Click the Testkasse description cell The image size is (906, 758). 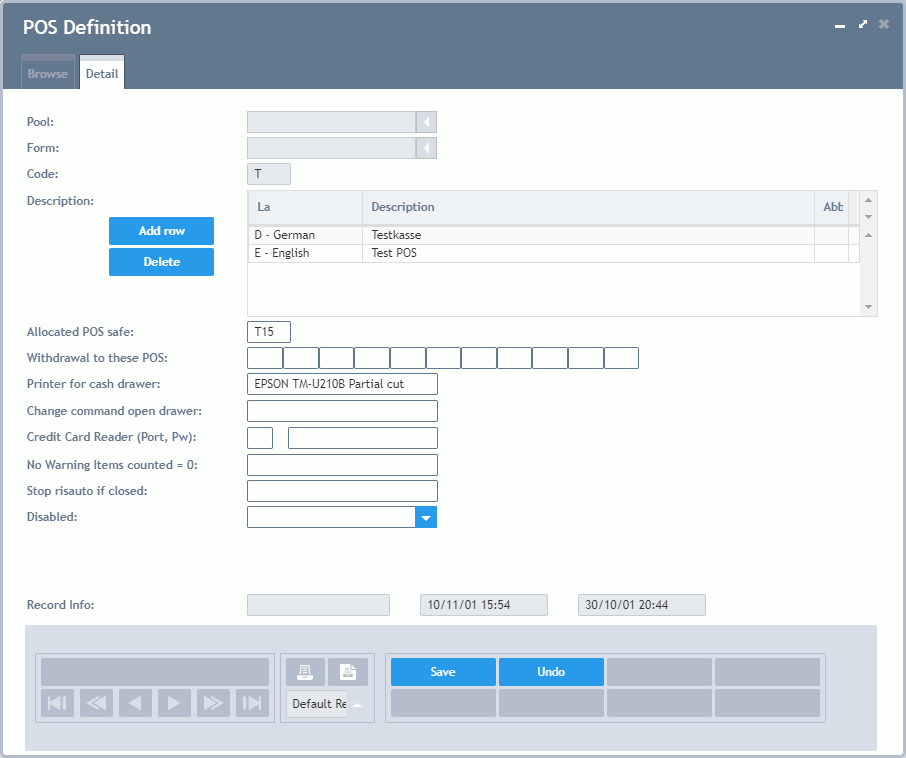pyautogui.click(x=588, y=235)
